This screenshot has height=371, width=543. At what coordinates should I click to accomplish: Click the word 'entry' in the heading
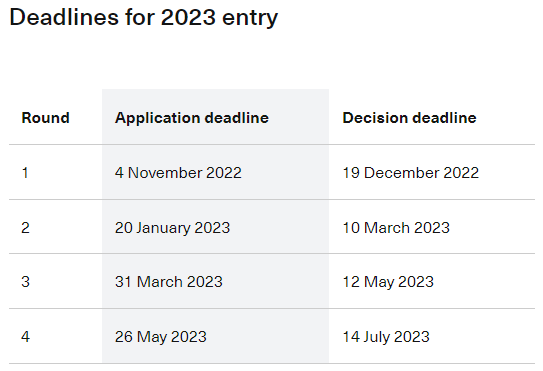click(x=250, y=18)
